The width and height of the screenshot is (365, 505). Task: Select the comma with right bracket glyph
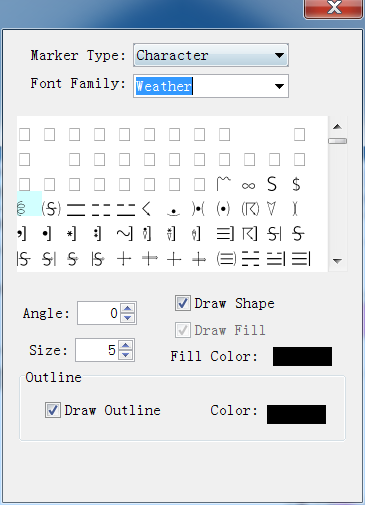coord(22,234)
